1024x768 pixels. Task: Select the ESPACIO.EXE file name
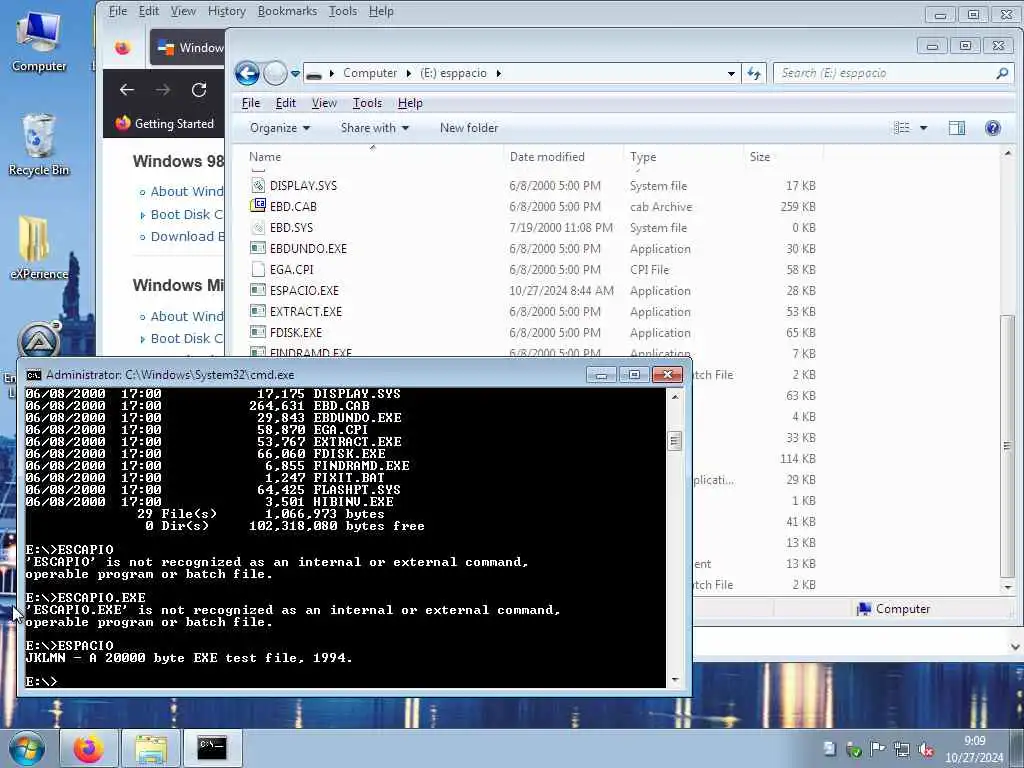(x=304, y=291)
